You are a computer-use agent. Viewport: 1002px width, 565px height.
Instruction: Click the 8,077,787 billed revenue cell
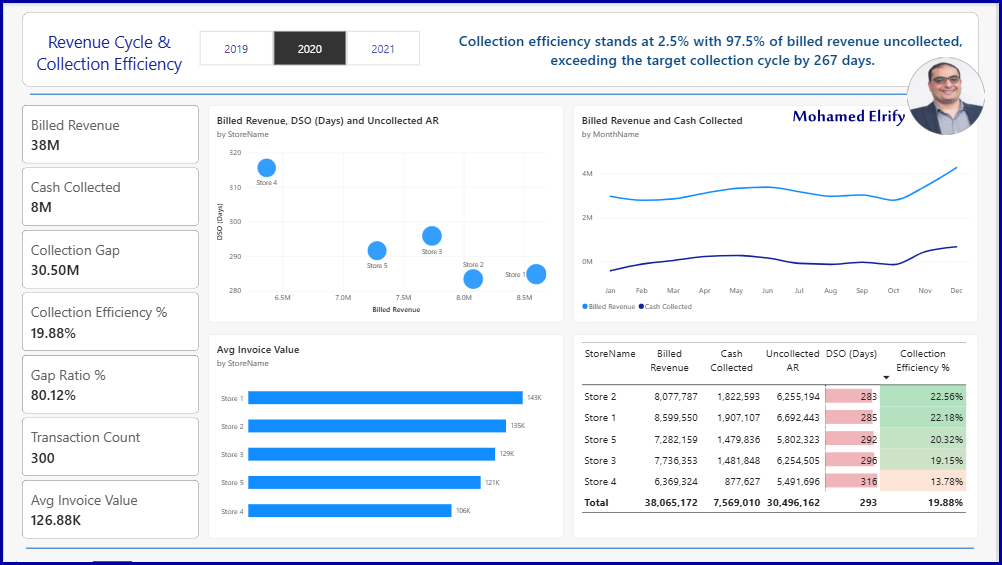(675, 396)
